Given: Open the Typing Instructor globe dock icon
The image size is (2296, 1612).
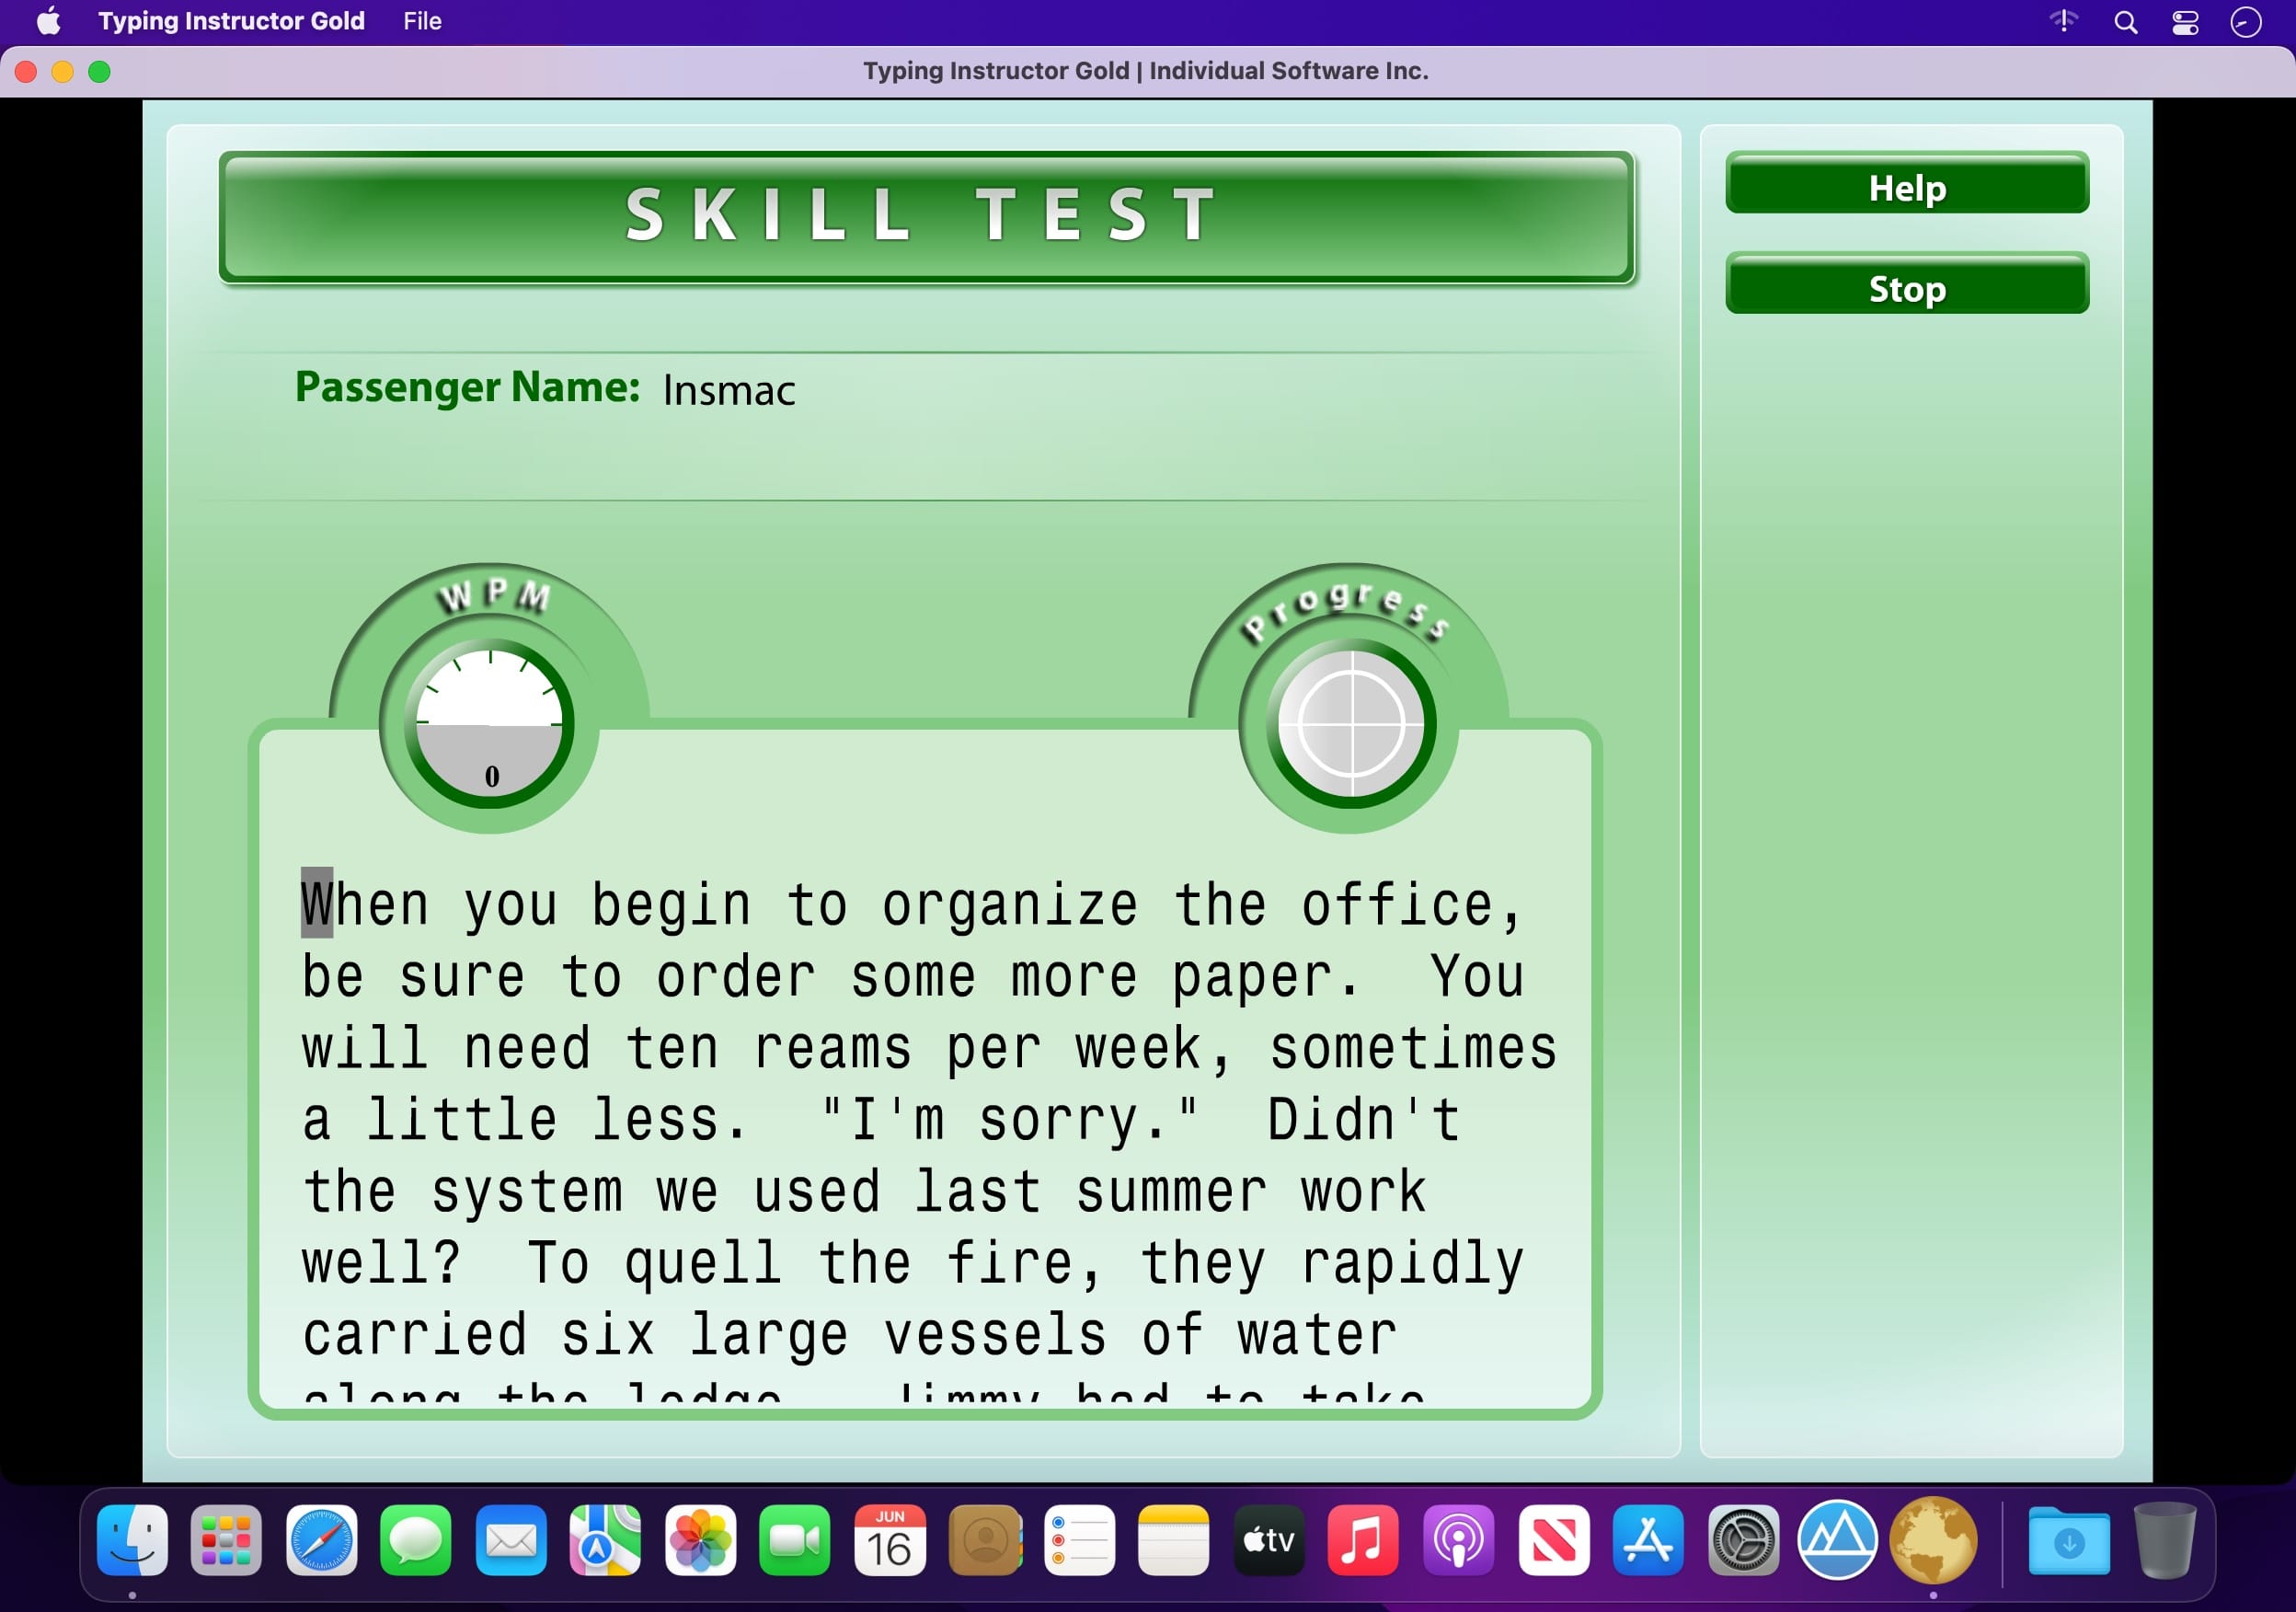Looking at the screenshot, I should [x=1932, y=1539].
